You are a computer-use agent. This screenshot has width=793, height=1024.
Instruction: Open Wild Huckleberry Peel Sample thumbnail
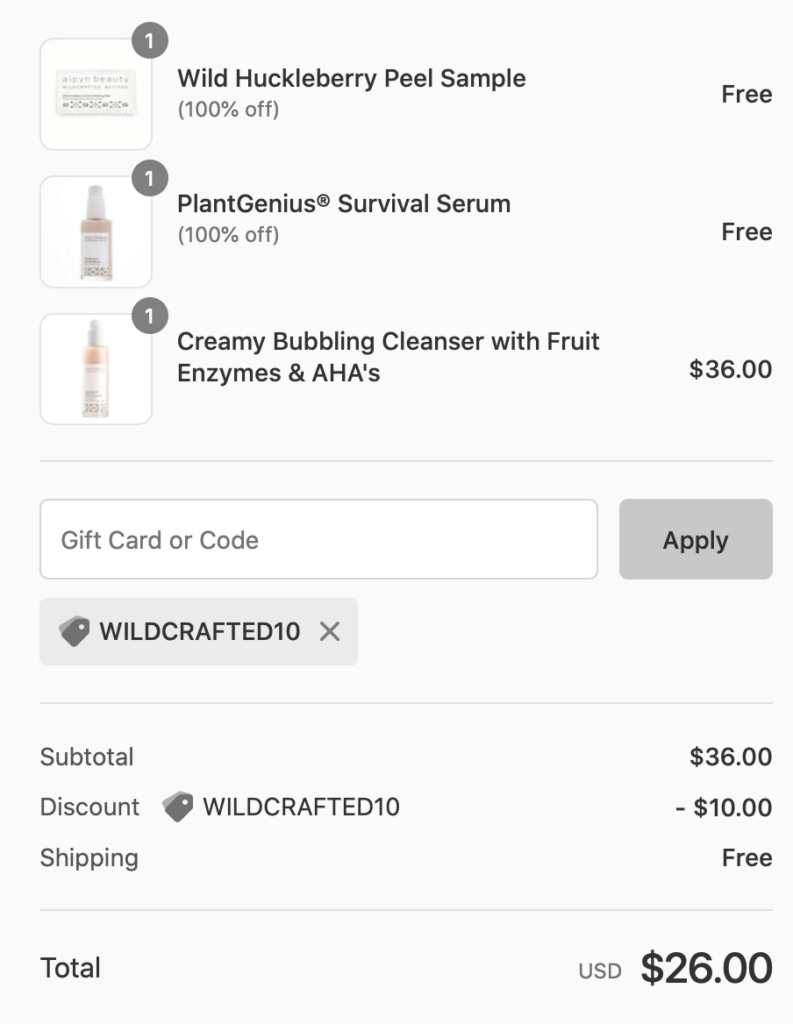tap(96, 94)
